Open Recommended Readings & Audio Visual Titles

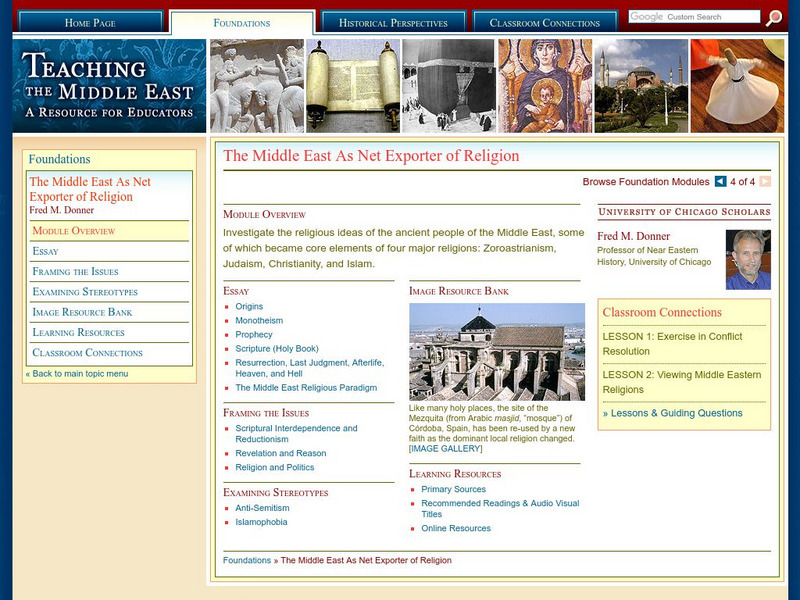(x=500, y=509)
